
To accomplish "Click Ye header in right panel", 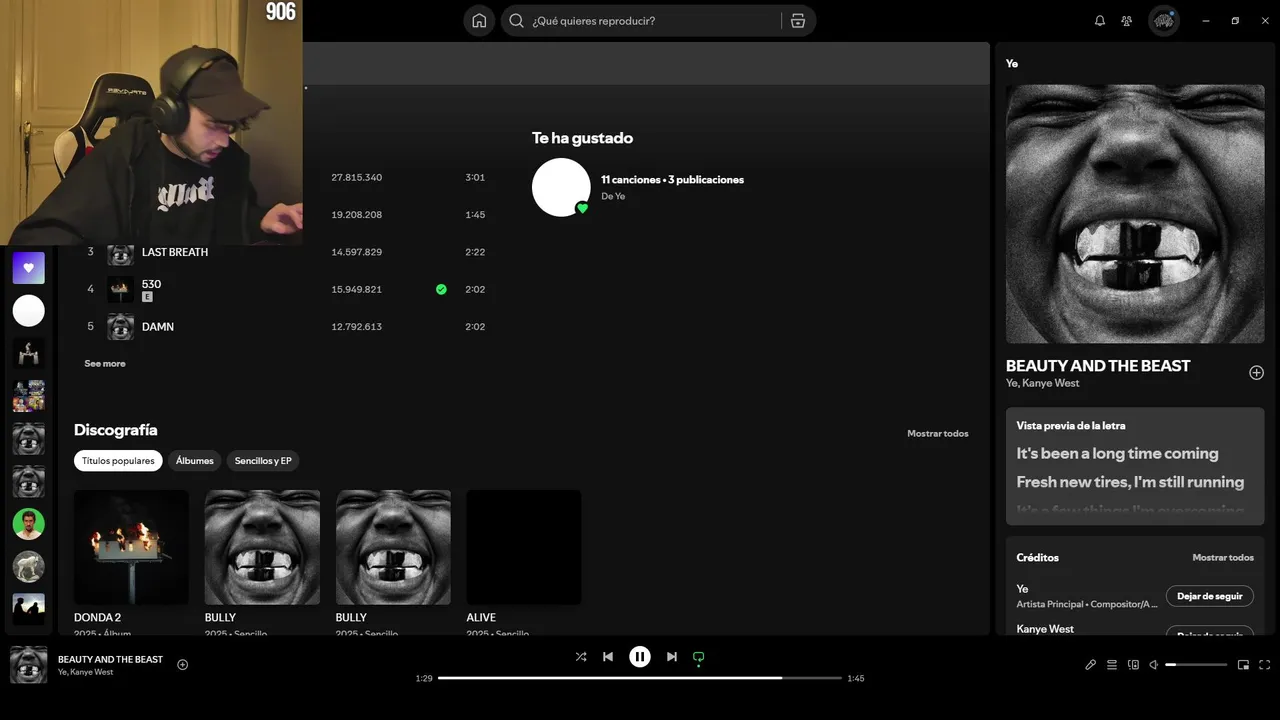I will point(1012,63).
